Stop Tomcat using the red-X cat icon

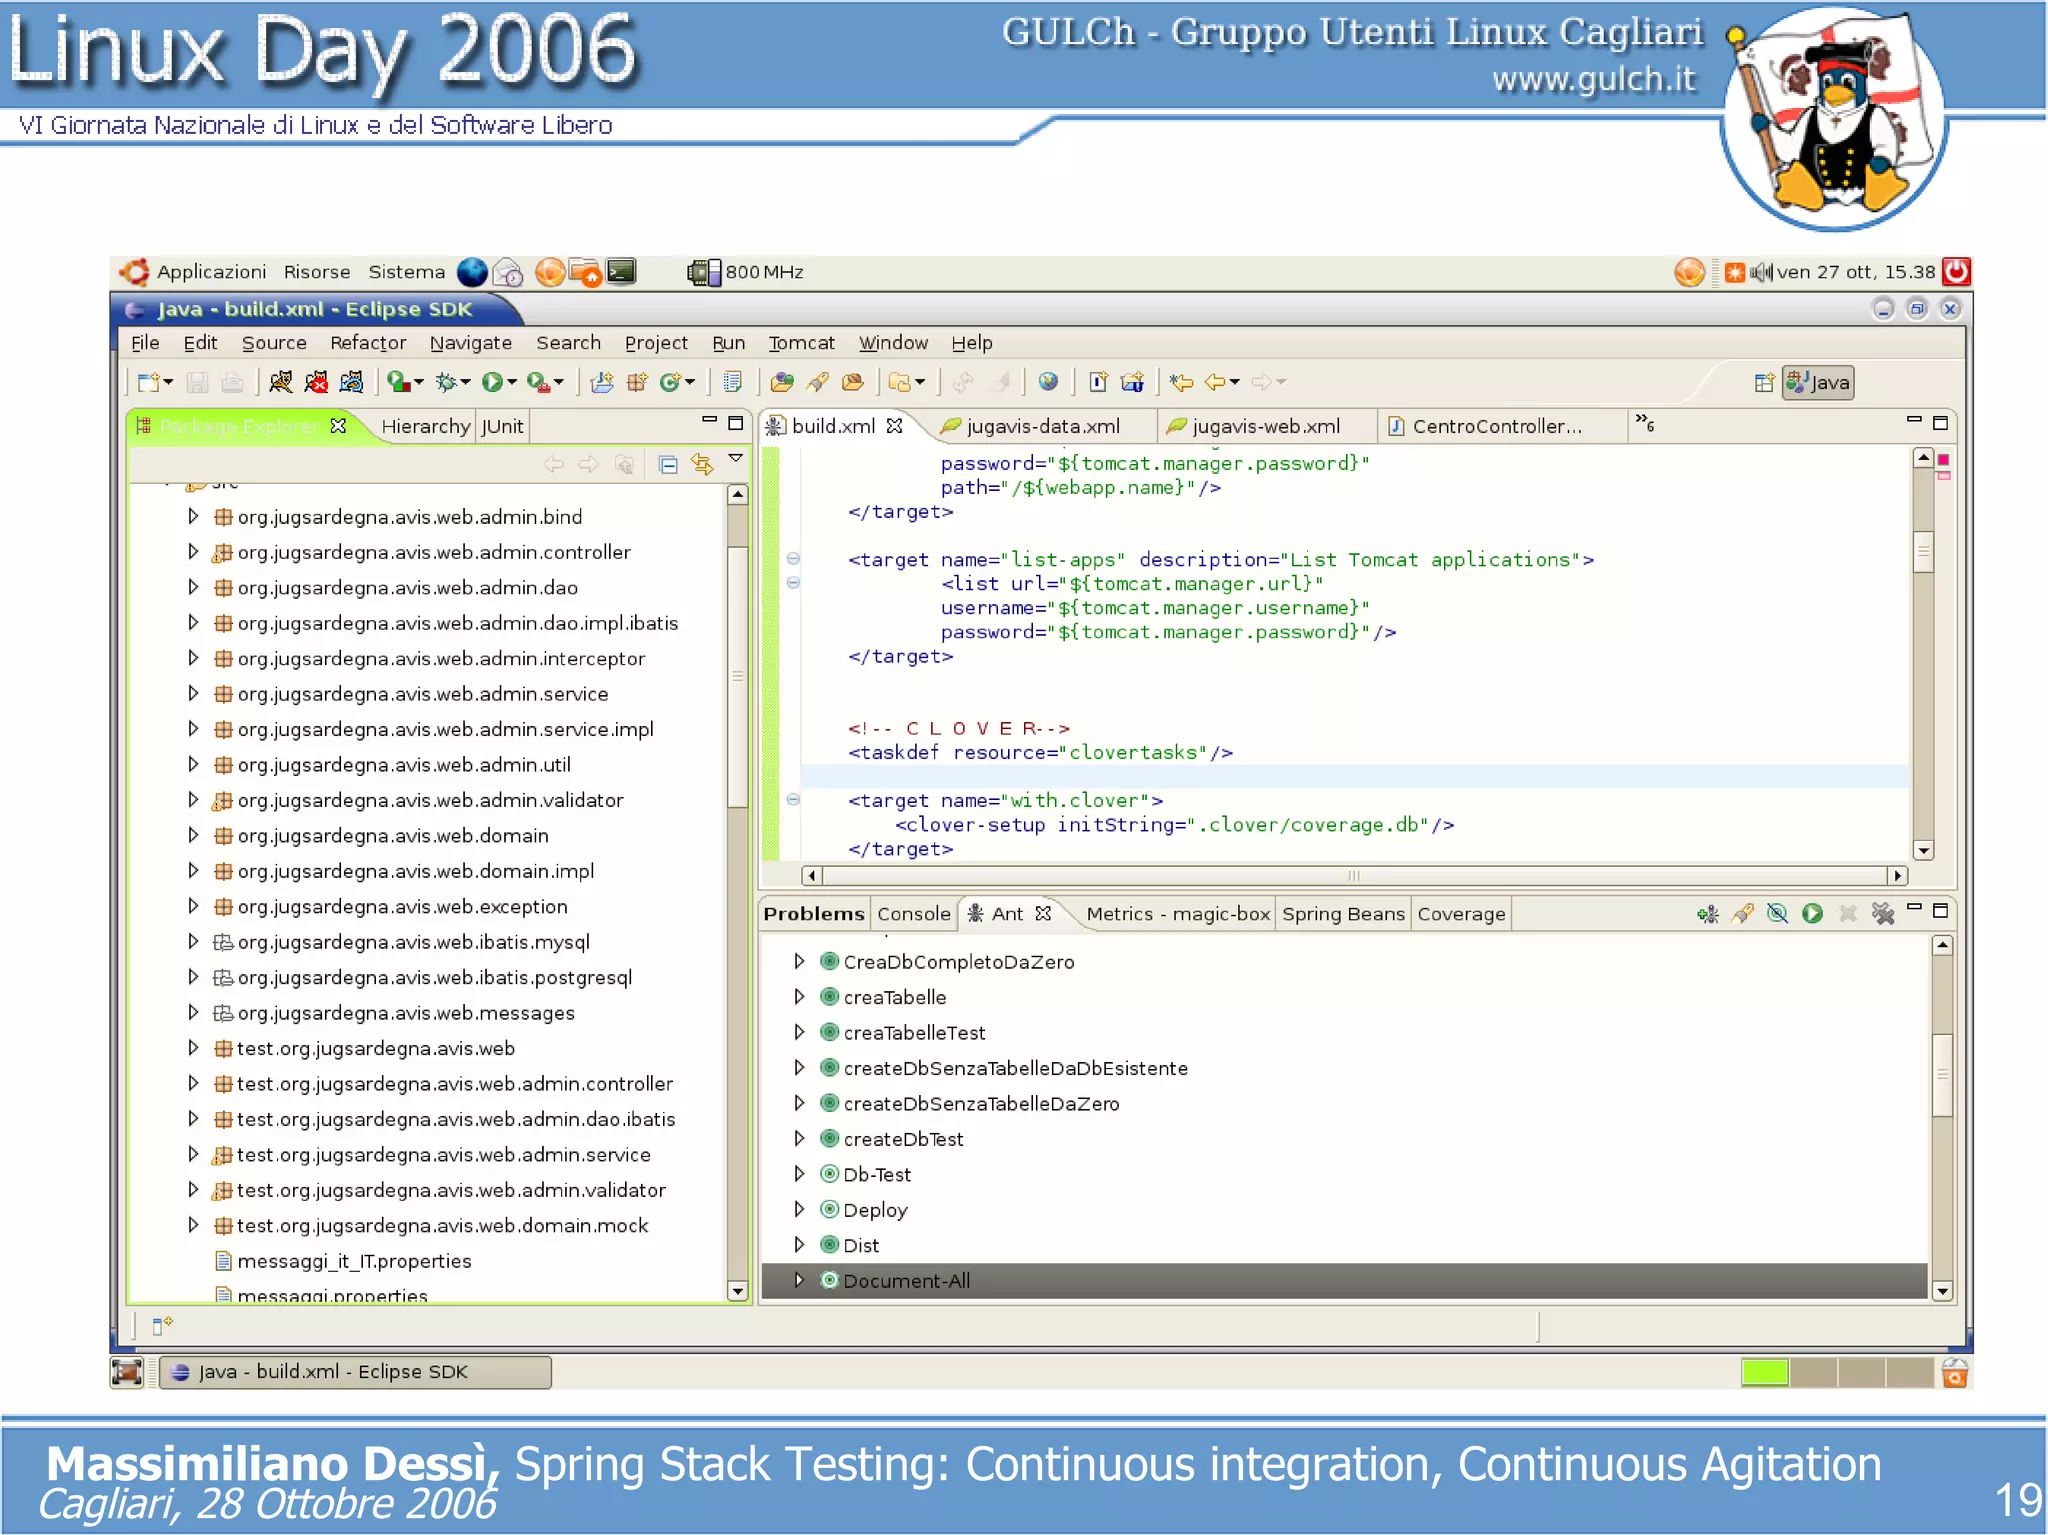pos(316,382)
